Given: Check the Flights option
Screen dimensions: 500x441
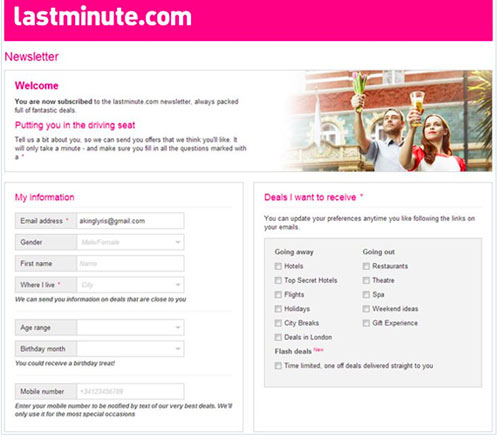Looking at the screenshot, I should pyautogui.click(x=278, y=295).
